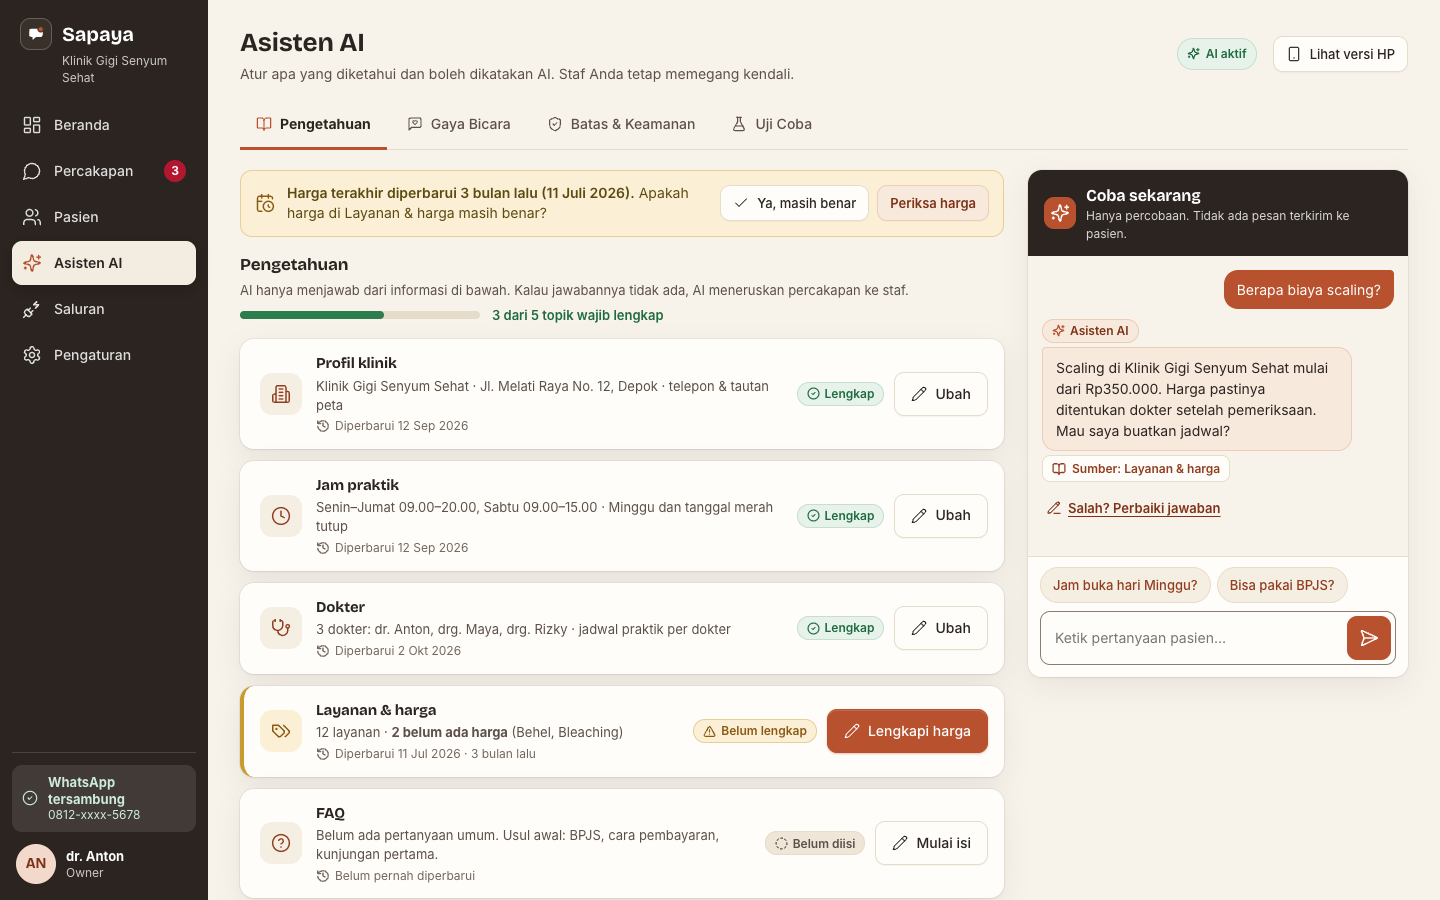This screenshot has height=900, width=1440.
Task: Click the Sapaya logo icon
Action: tap(36, 34)
